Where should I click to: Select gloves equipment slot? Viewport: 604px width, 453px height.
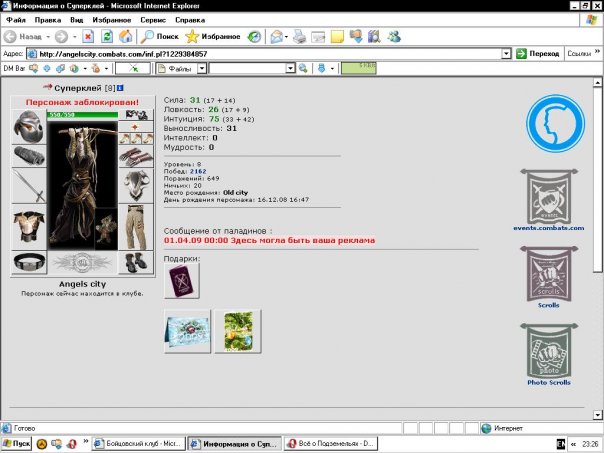(x=136, y=156)
